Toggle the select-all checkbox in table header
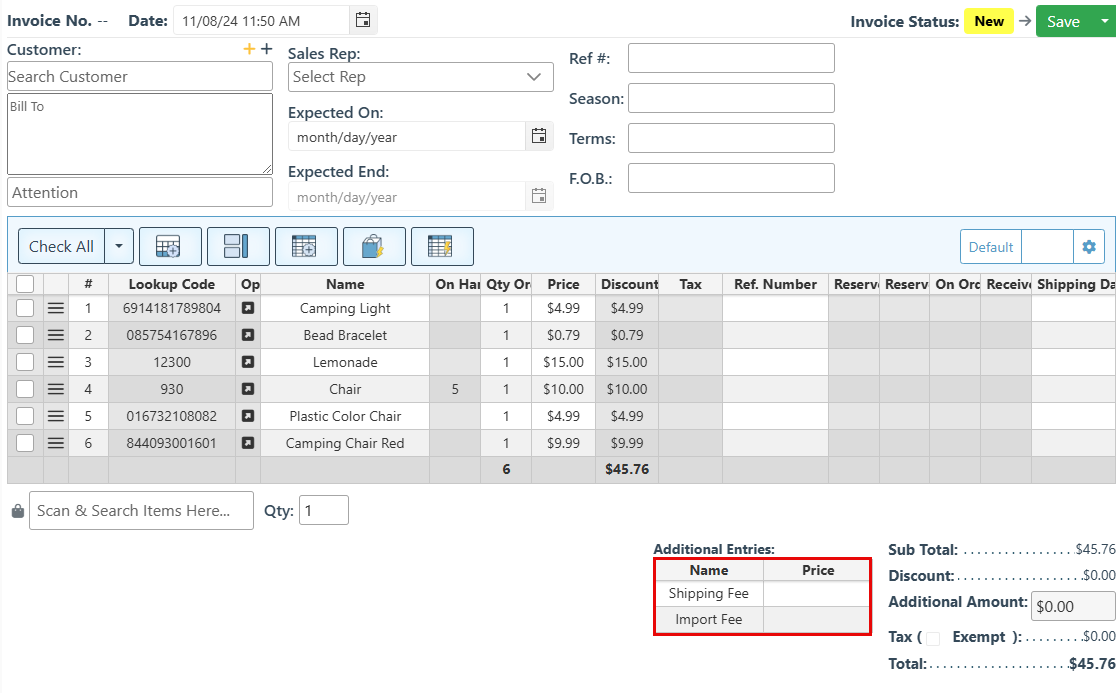Viewport: 1116px width, 693px height. coord(25,284)
